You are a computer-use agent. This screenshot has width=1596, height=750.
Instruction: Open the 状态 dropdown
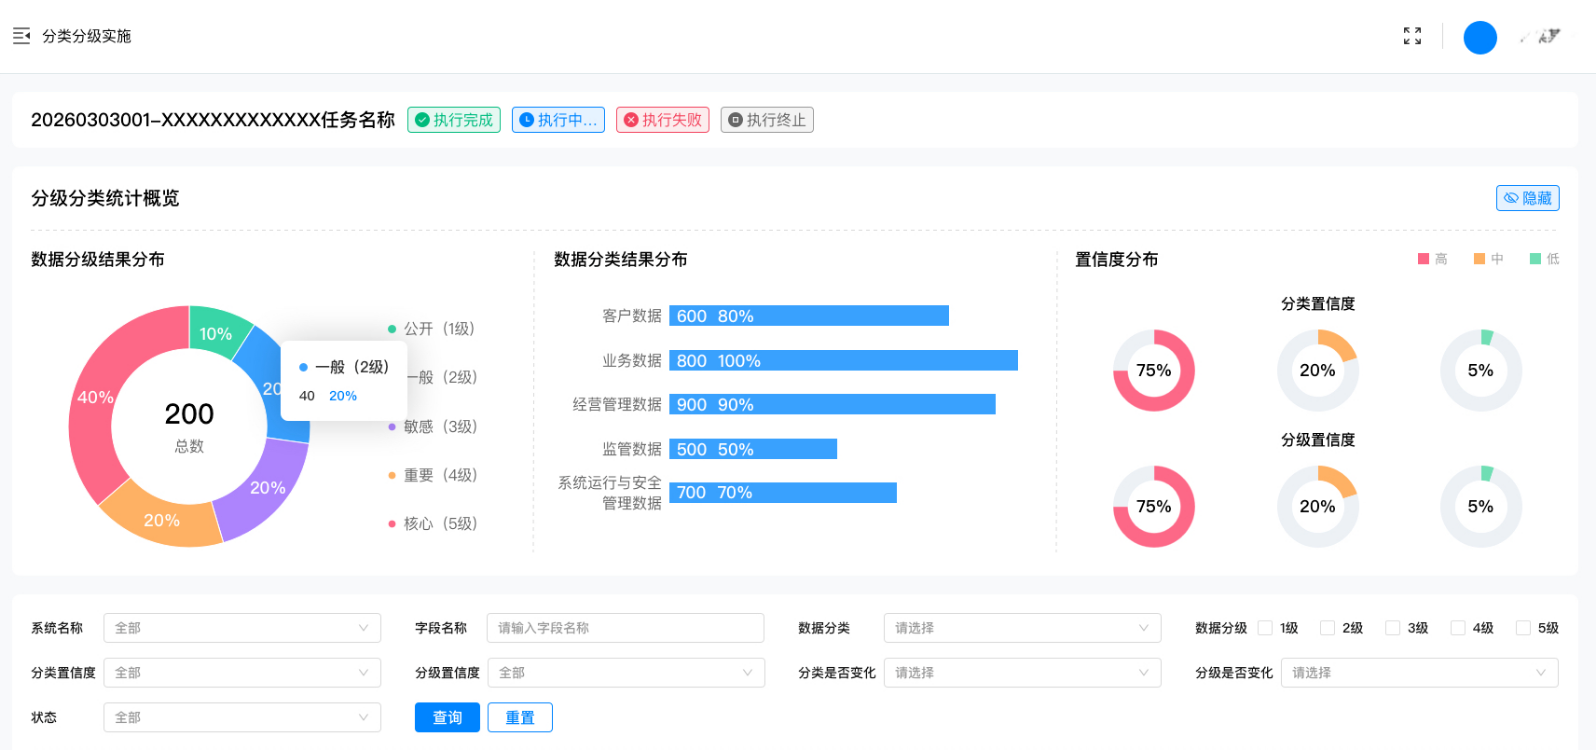click(242, 717)
